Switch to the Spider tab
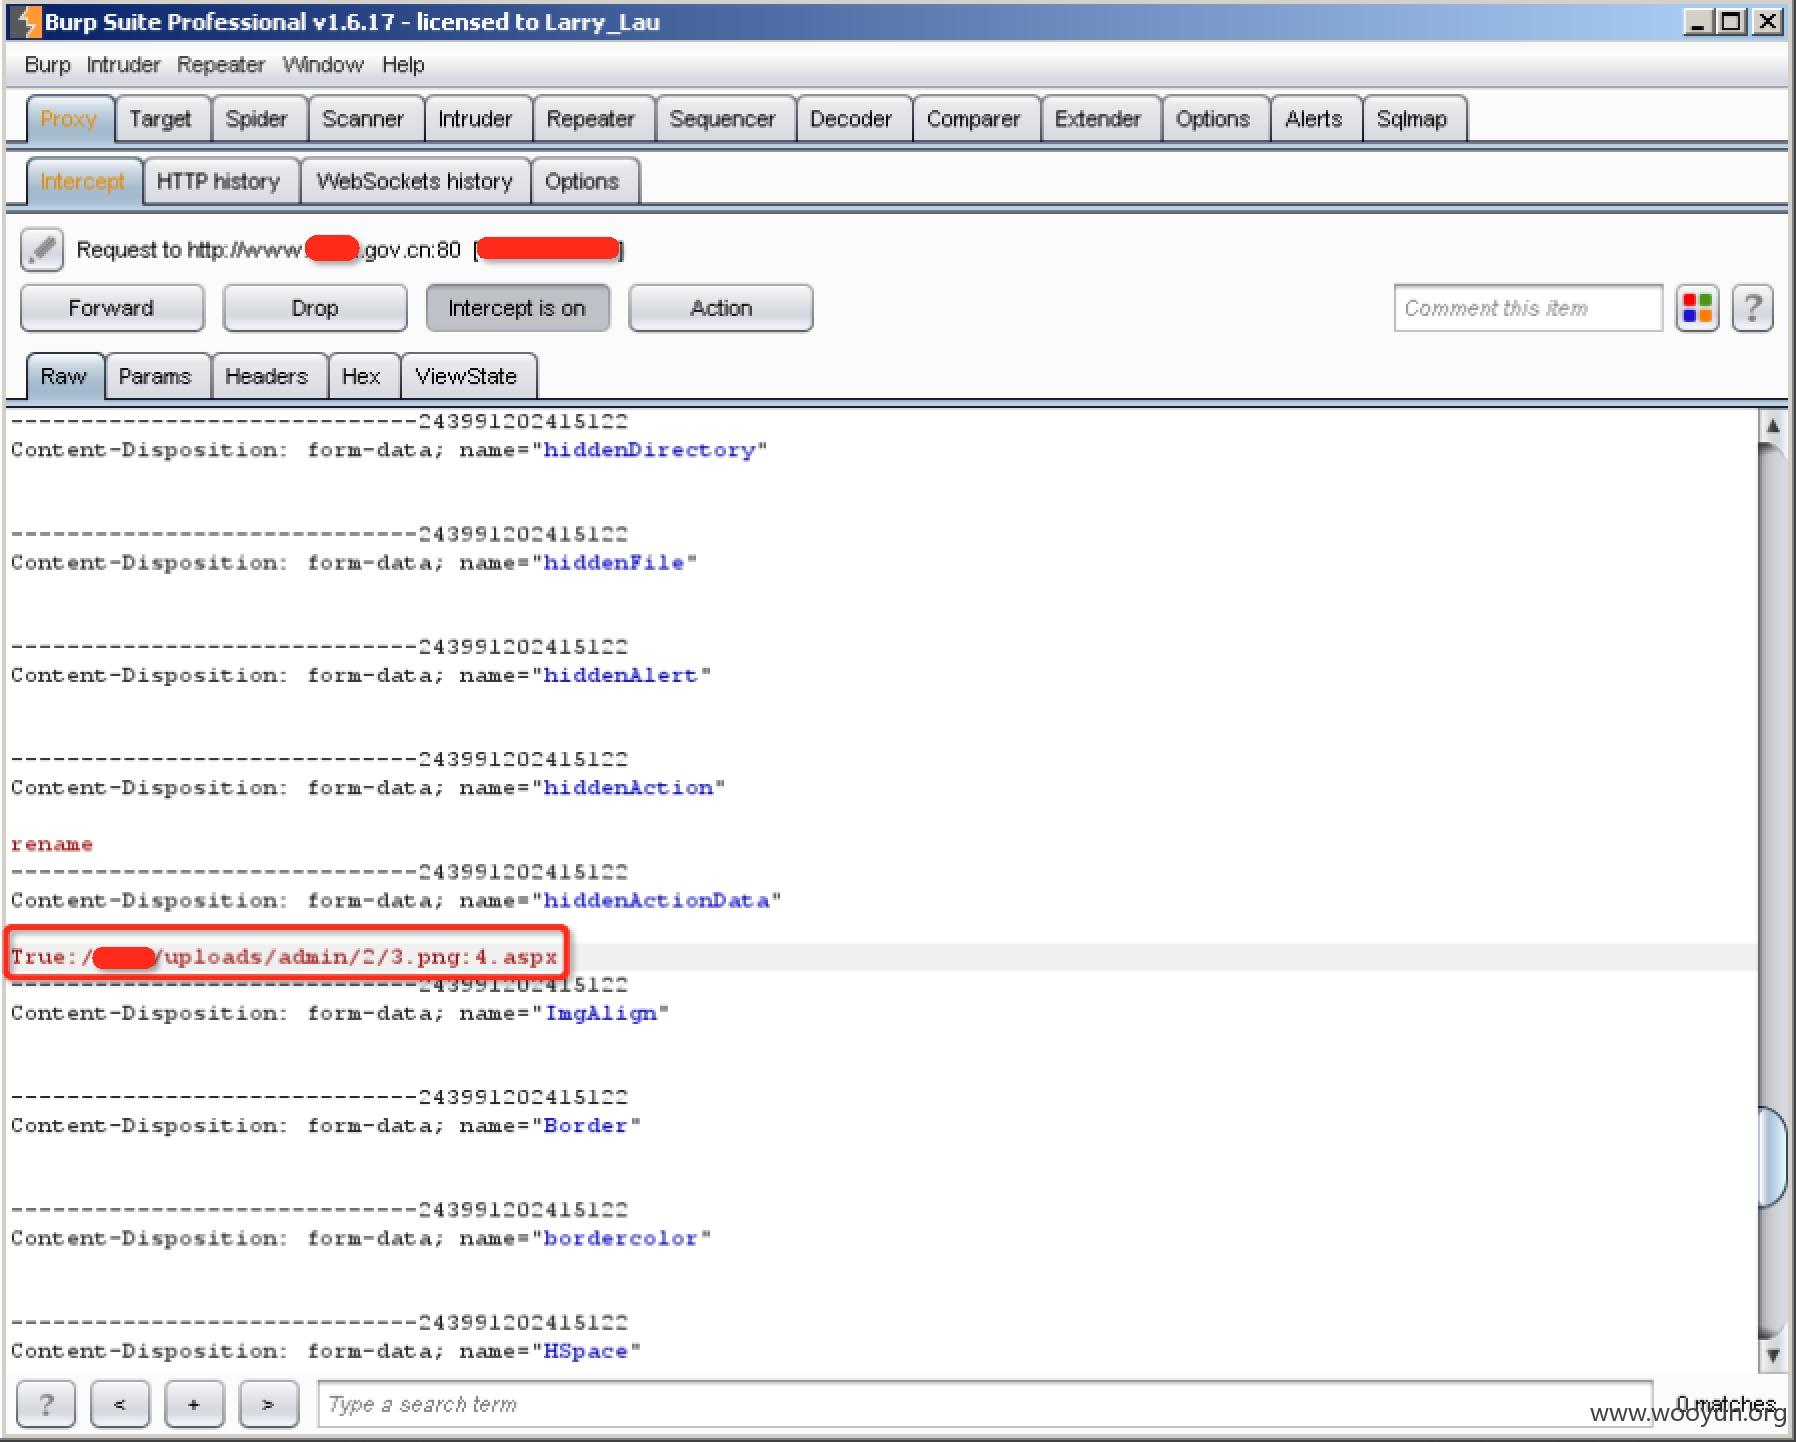 257,119
